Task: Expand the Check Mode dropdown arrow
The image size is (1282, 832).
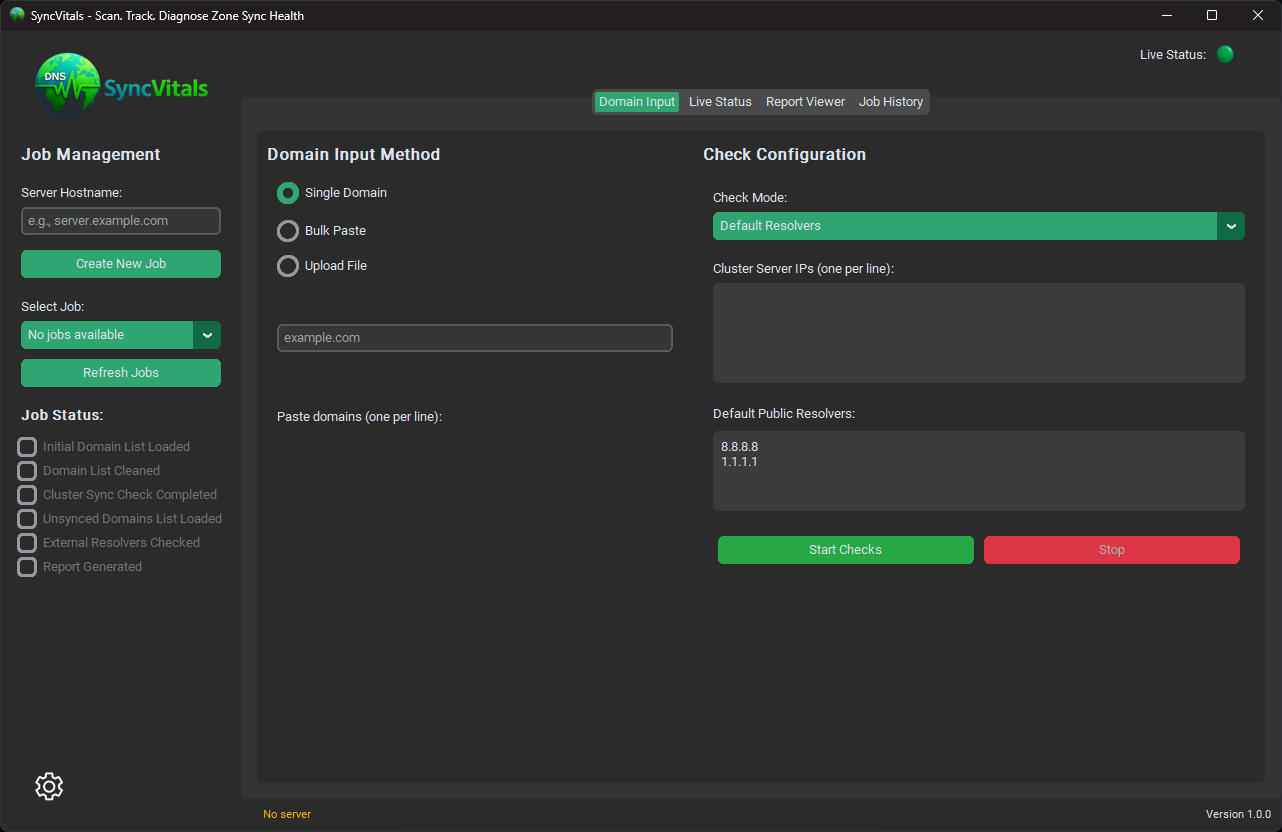Action: click(1231, 226)
